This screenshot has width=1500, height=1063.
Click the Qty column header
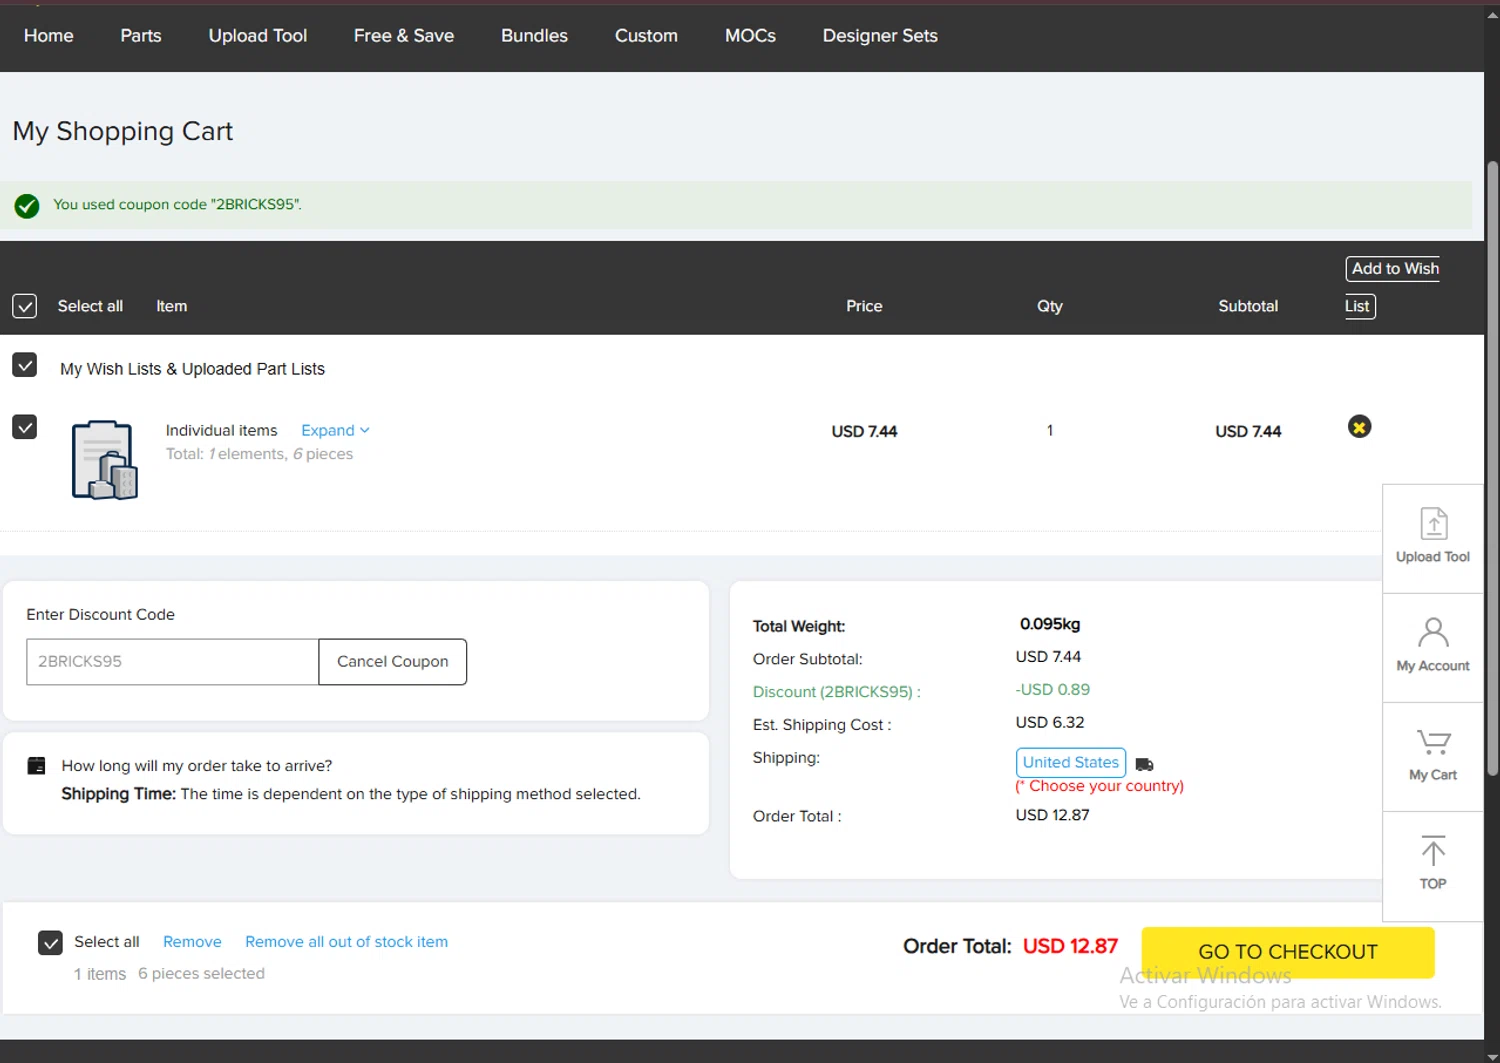pyautogui.click(x=1050, y=306)
